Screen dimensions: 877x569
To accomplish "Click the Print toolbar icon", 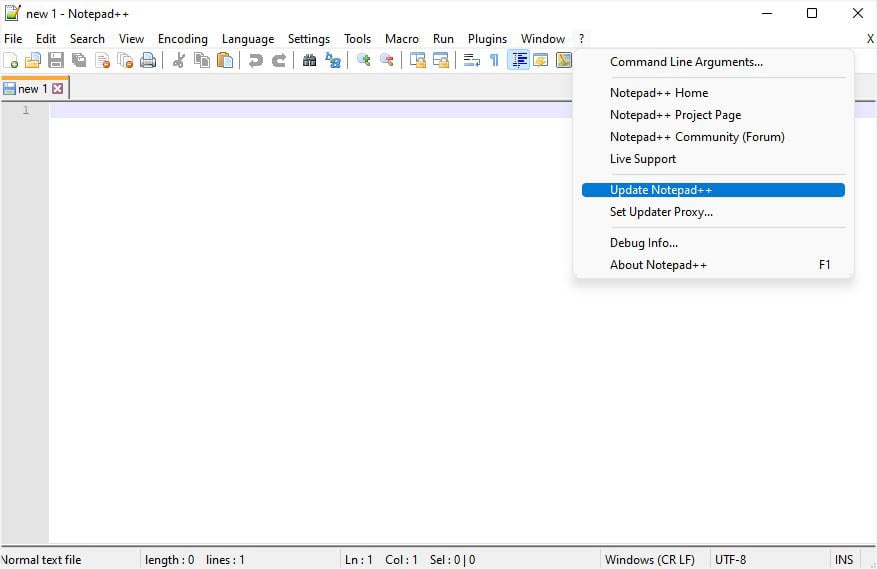I will click(x=148, y=60).
